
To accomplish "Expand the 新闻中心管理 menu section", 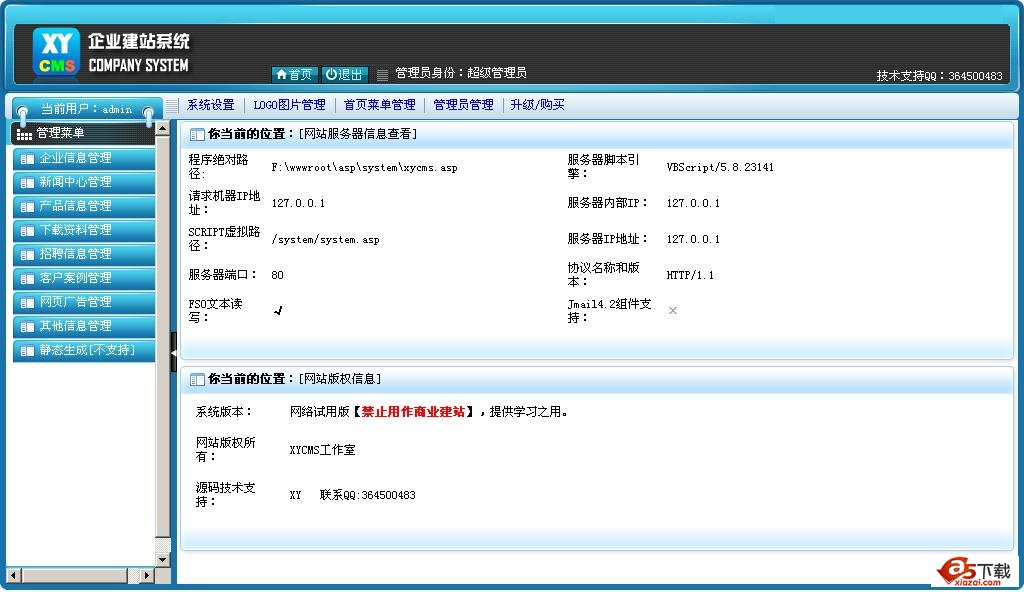I will [x=75, y=182].
